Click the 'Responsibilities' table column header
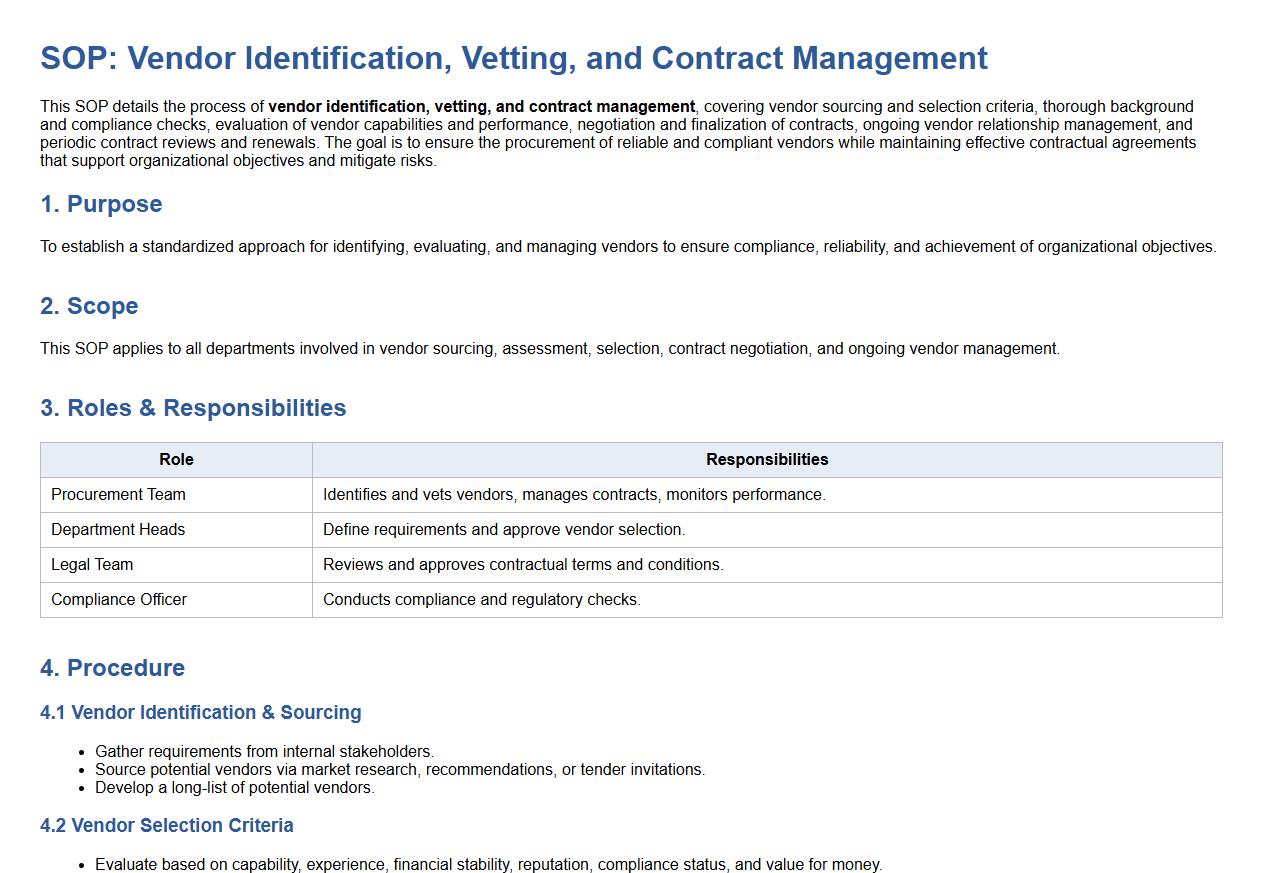 (766, 460)
